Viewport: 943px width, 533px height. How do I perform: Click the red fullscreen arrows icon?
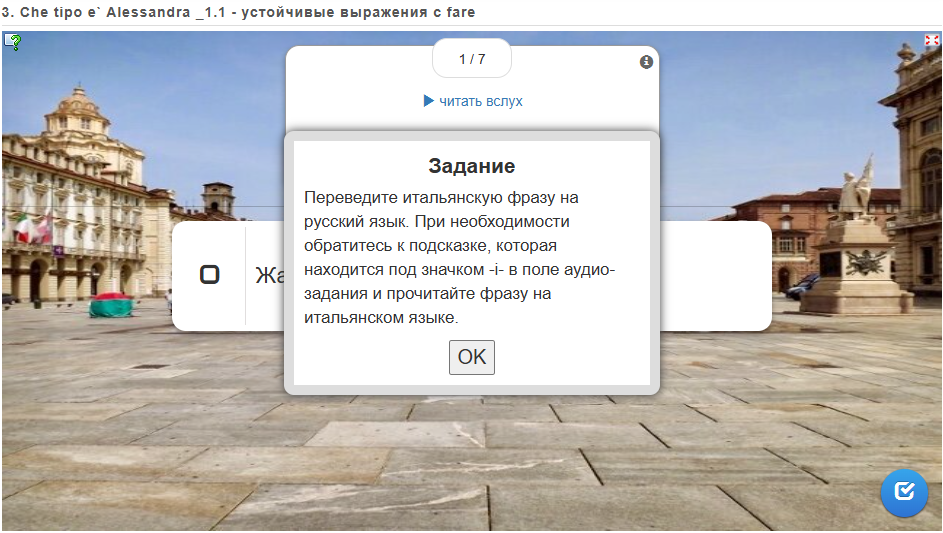pos(931,40)
